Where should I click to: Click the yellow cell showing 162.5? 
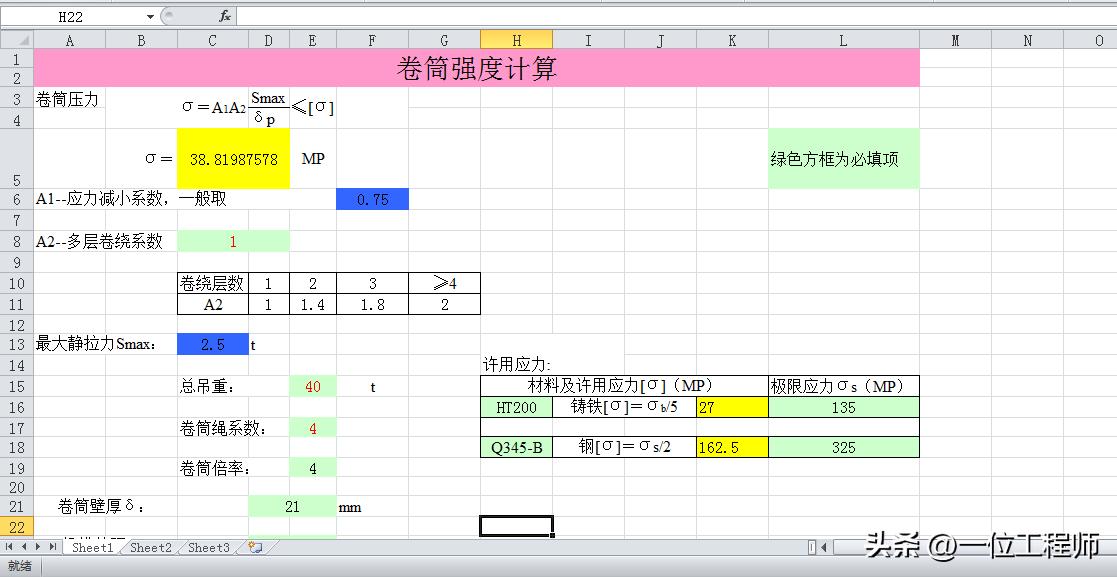pos(731,448)
